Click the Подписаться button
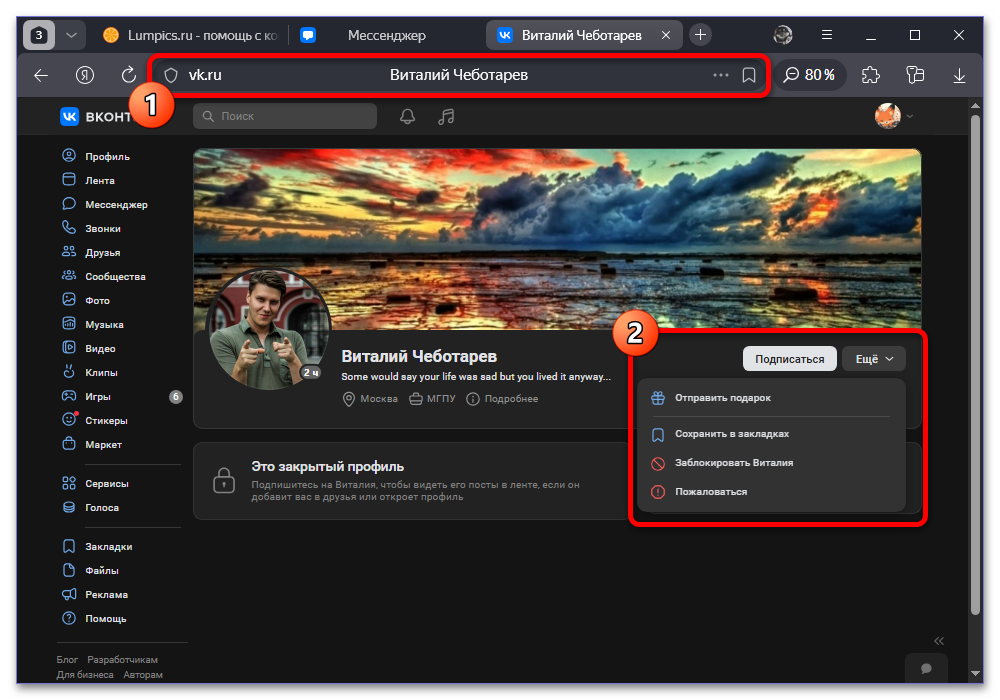 coord(790,359)
